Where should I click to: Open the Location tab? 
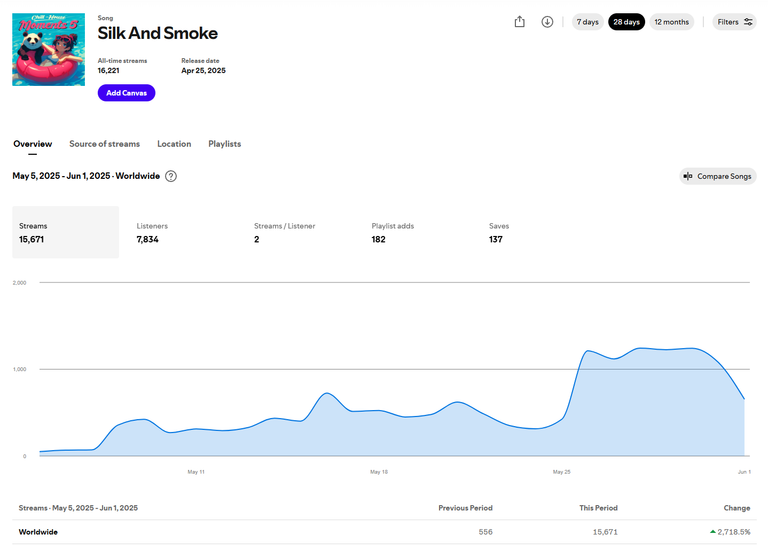pos(174,144)
